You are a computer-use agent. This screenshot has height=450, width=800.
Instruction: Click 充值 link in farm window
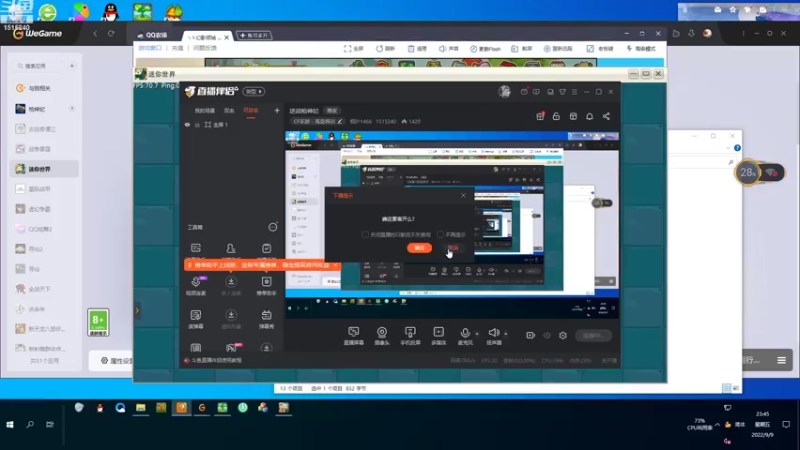177,48
